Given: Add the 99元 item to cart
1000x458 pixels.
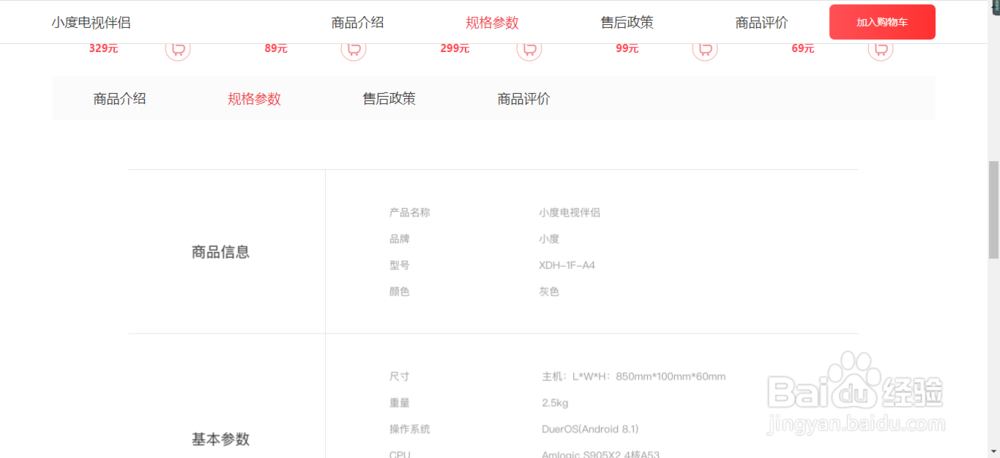Looking at the screenshot, I should [x=705, y=50].
